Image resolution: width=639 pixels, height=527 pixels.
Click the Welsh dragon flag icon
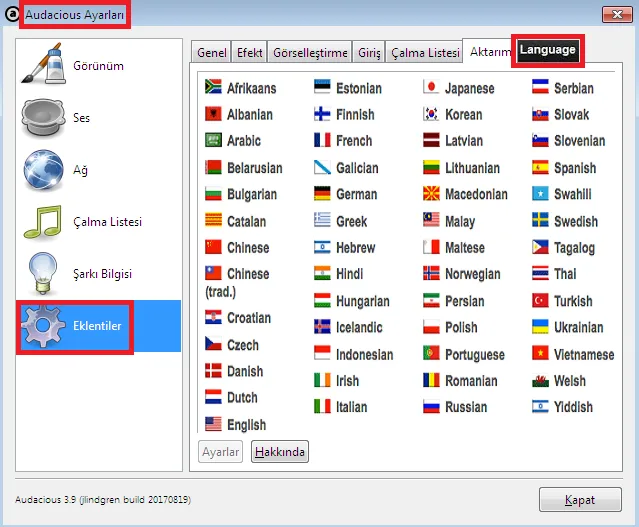click(540, 381)
